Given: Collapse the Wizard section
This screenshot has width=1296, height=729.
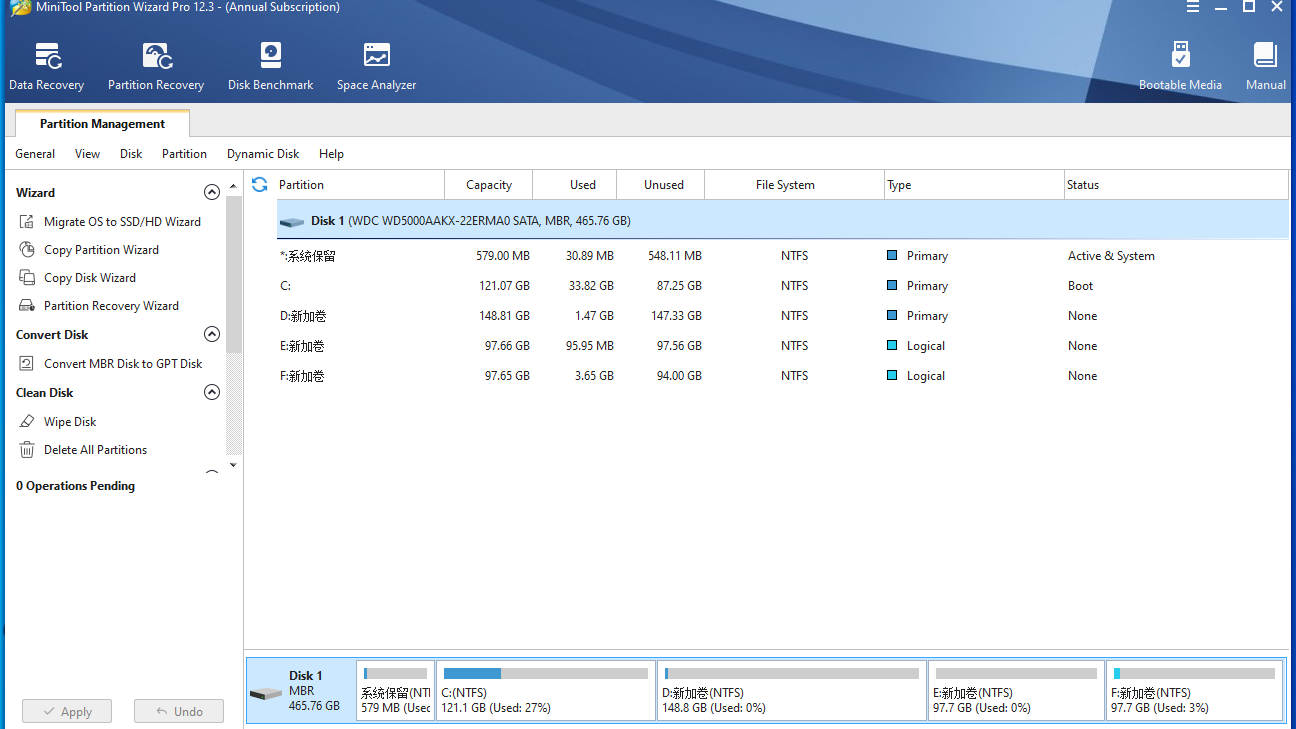Looking at the screenshot, I should pos(212,192).
